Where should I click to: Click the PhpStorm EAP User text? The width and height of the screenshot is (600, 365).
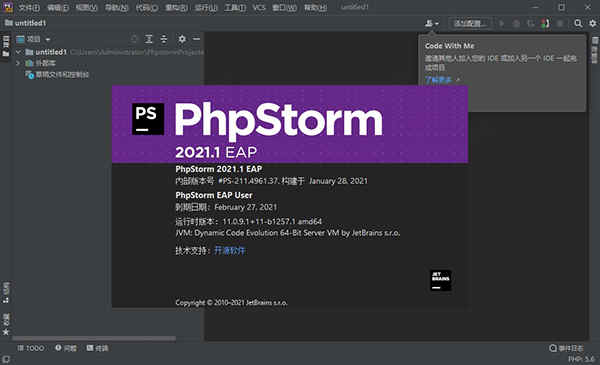pos(214,195)
